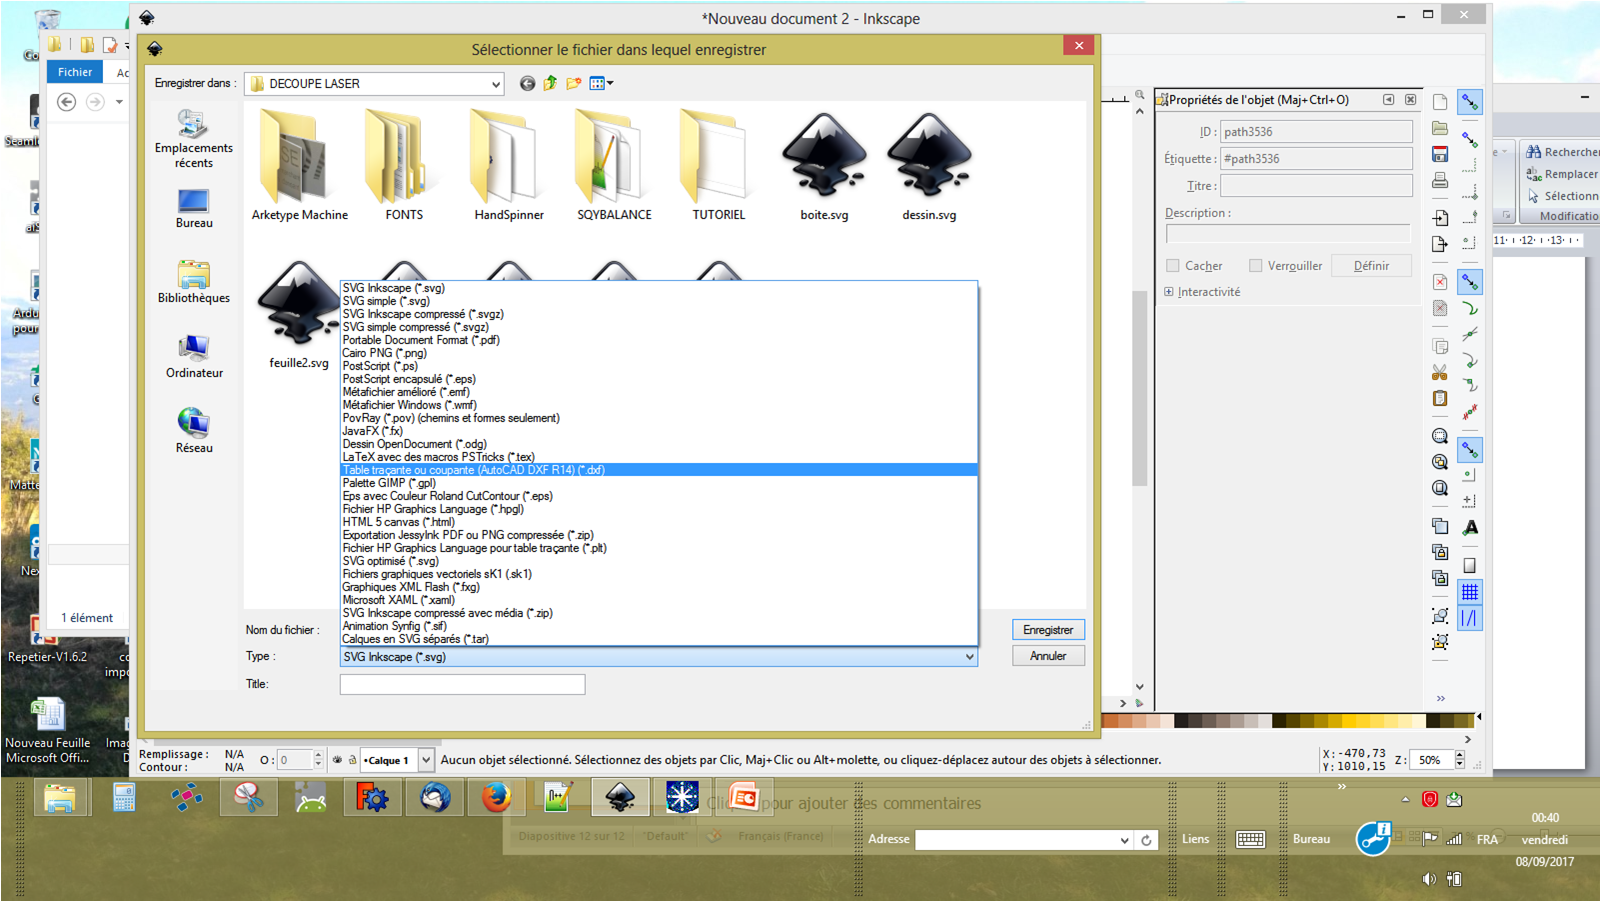Click the Open document folder icon in Inkscape
The height and width of the screenshot is (902, 1601).
click(1440, 128)
